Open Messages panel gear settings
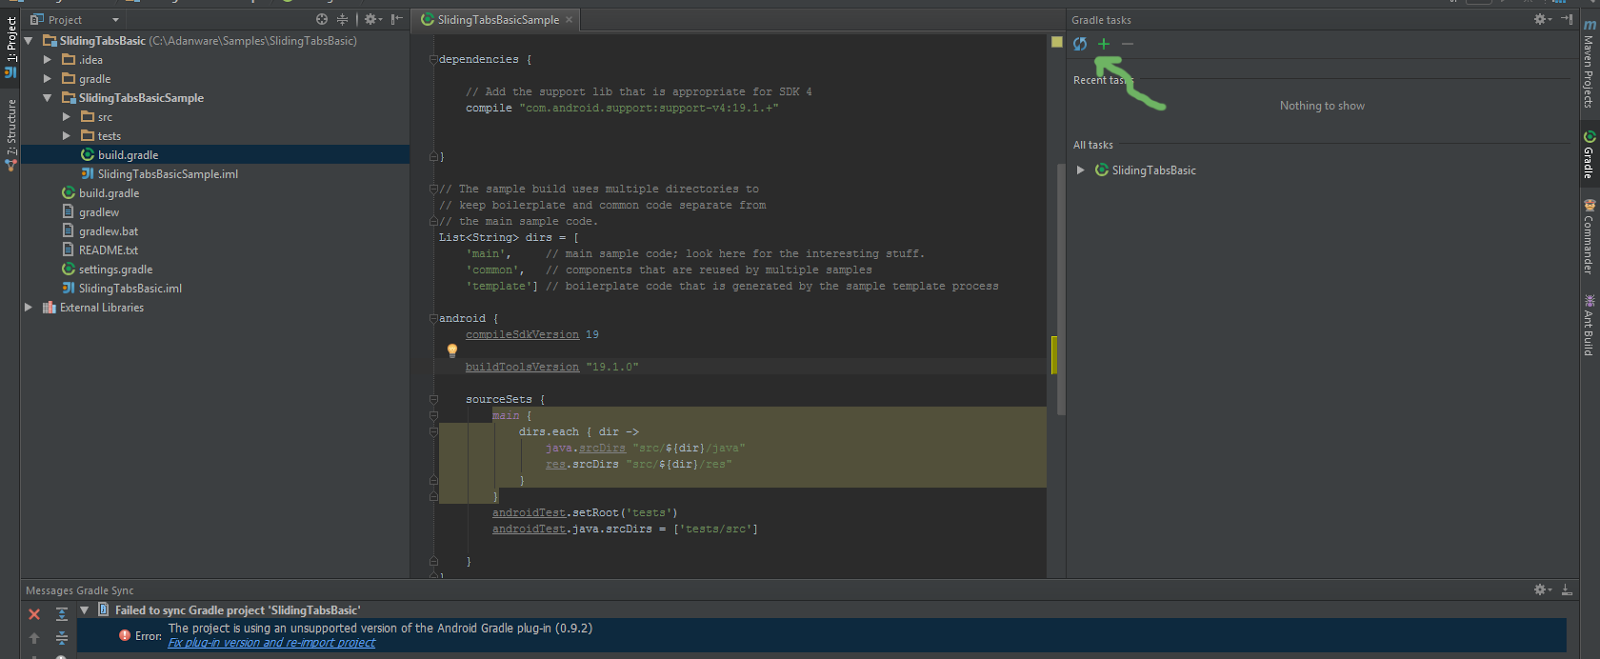Screen dimensions: 1600x659 pos(1543,590)
